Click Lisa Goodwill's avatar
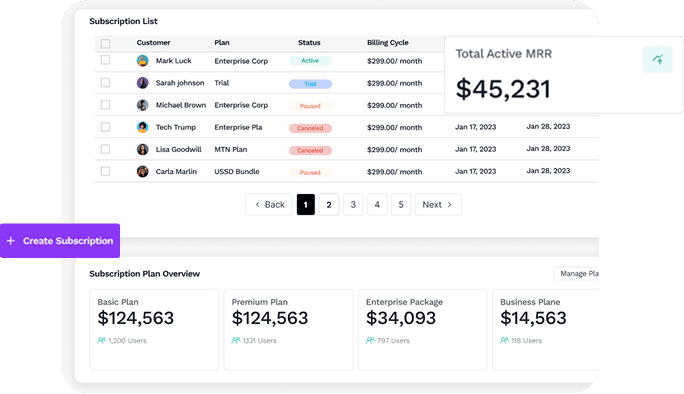Viewport: 684px width, 394px height. click(143, 150)
